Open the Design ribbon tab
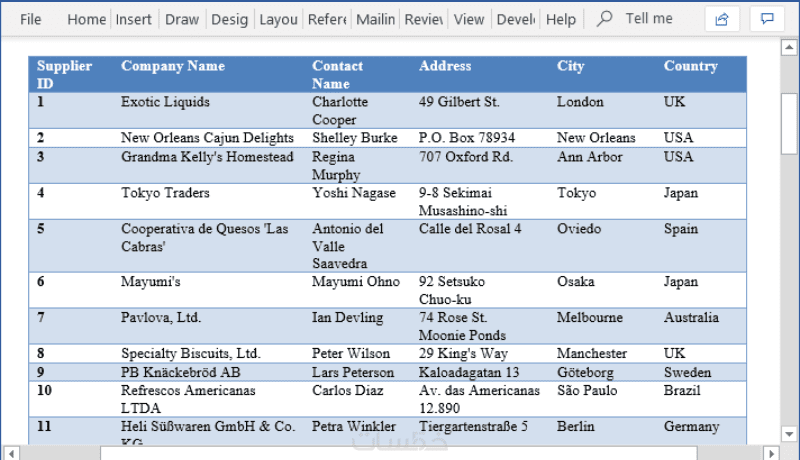The height and width of the screenshot is (460, 800). [x=229, y=19]
